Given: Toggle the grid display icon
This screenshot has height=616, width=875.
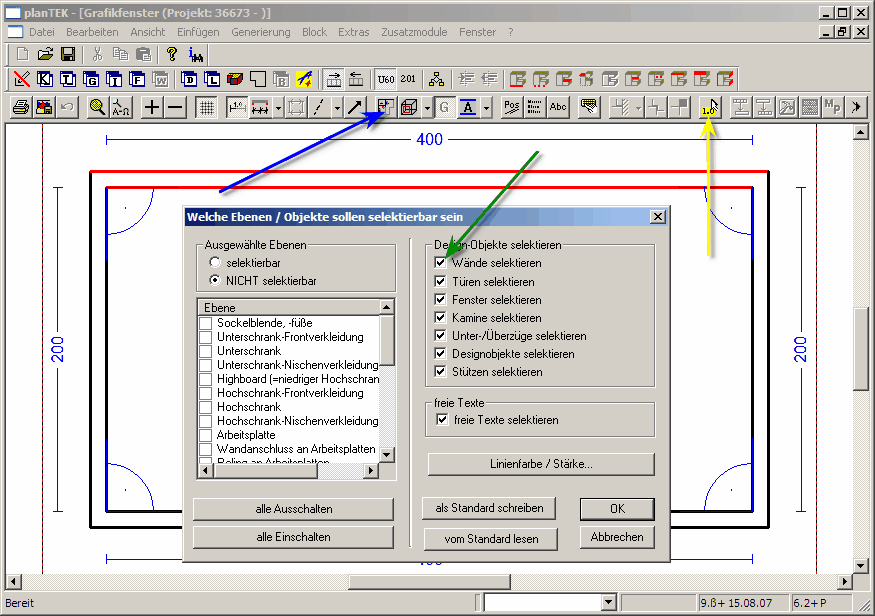Looking at the screenshot, I should (x=206, y=107).
